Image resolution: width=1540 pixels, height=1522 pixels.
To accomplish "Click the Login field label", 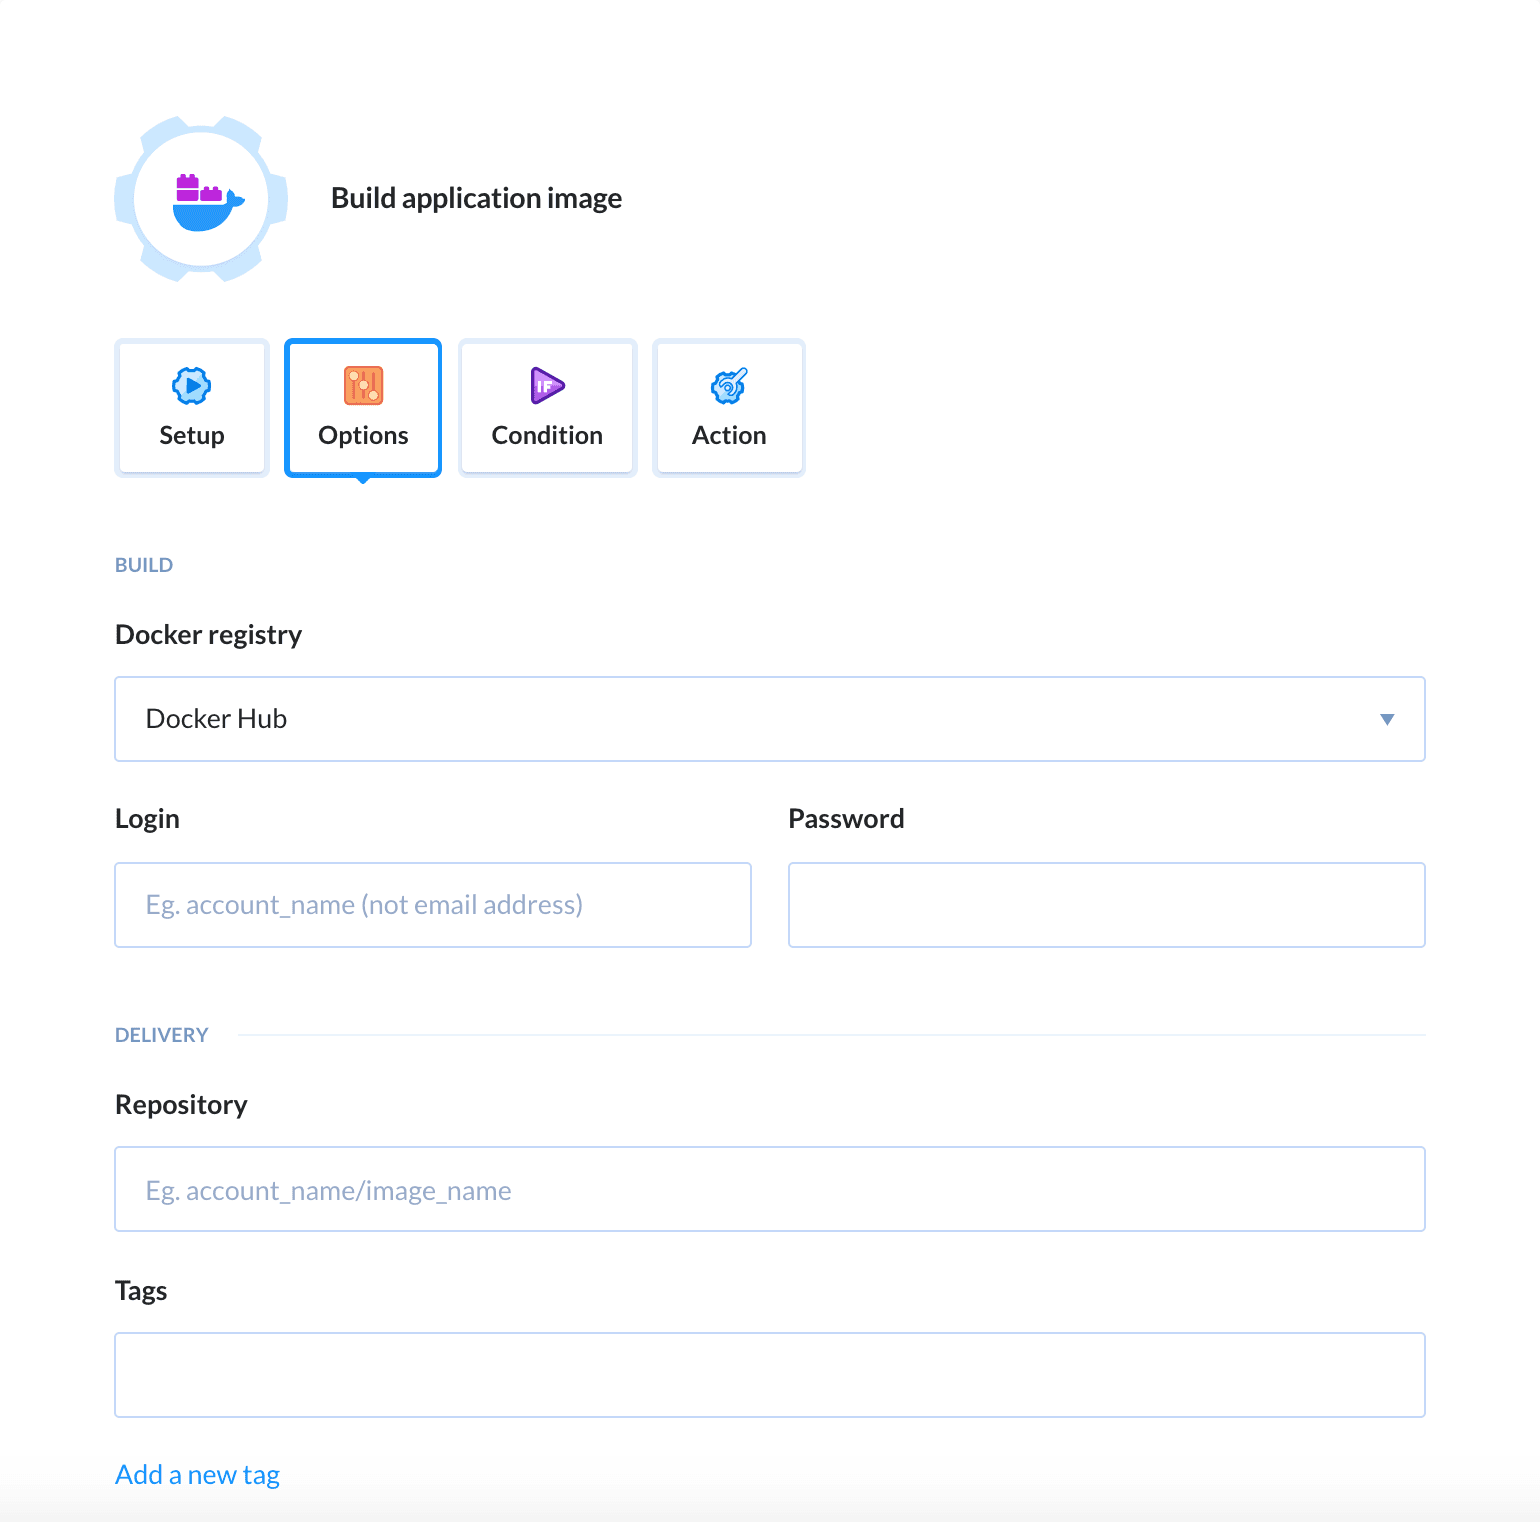I will coord(147,819).
